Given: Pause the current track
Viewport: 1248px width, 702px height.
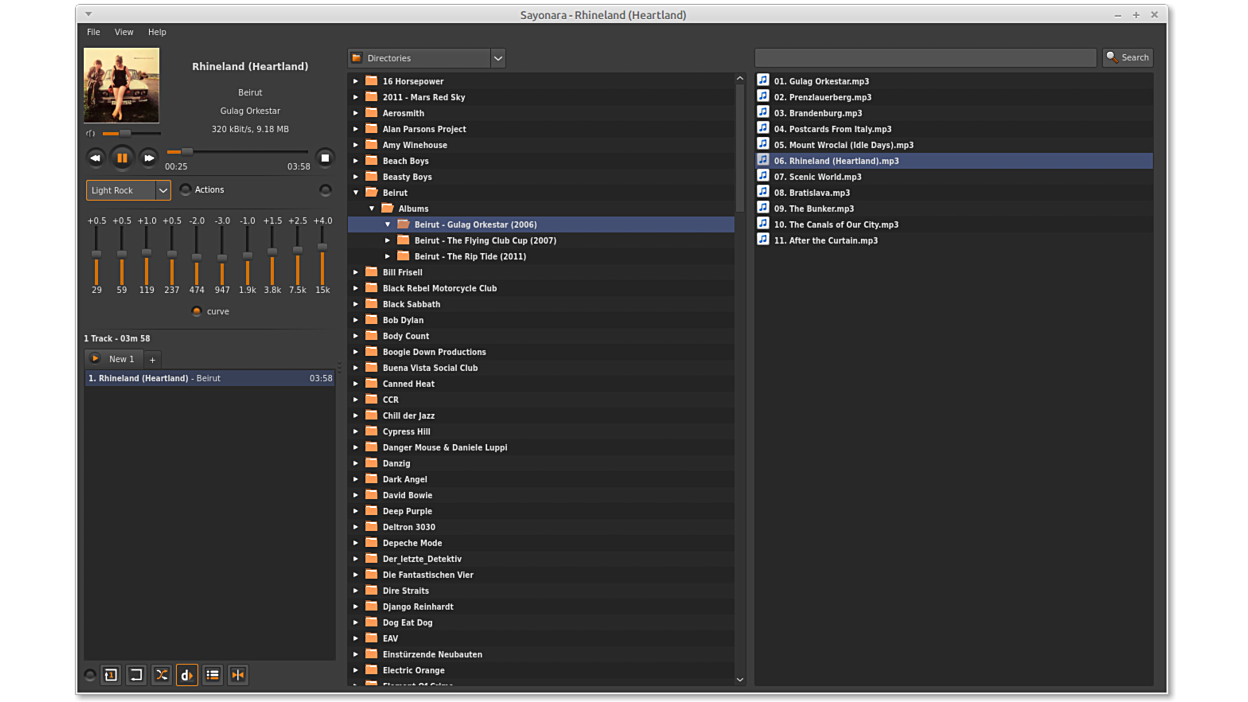Looking at the screenshot, I should click(122, 158).
